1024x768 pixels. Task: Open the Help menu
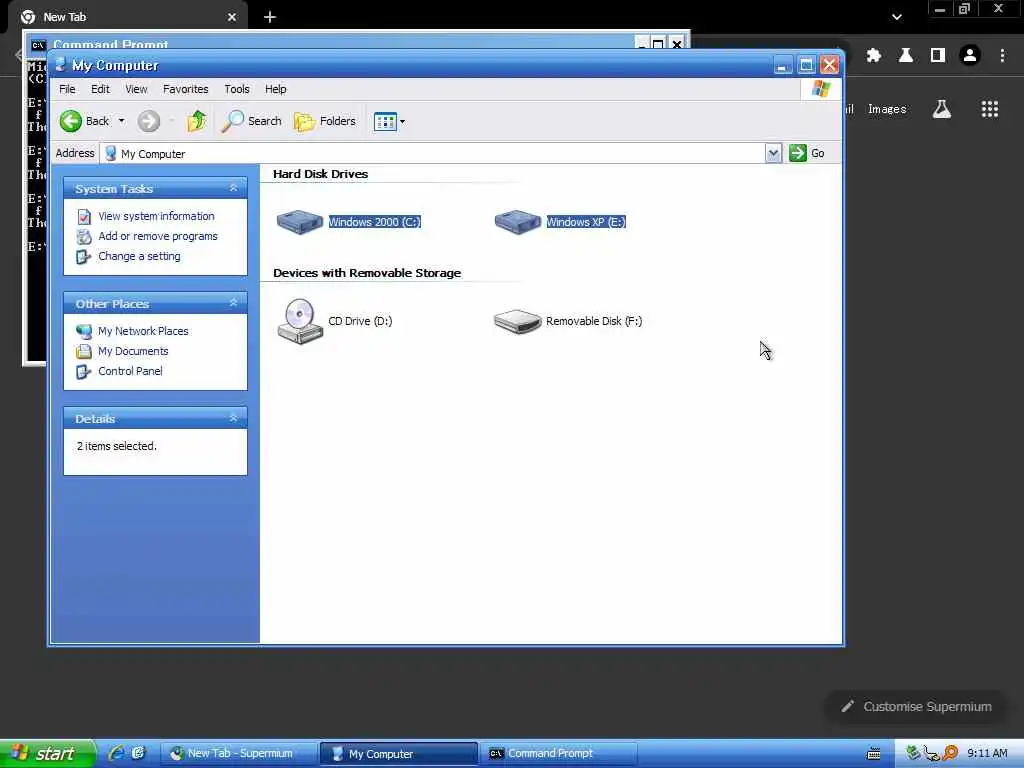coord(275,89)
